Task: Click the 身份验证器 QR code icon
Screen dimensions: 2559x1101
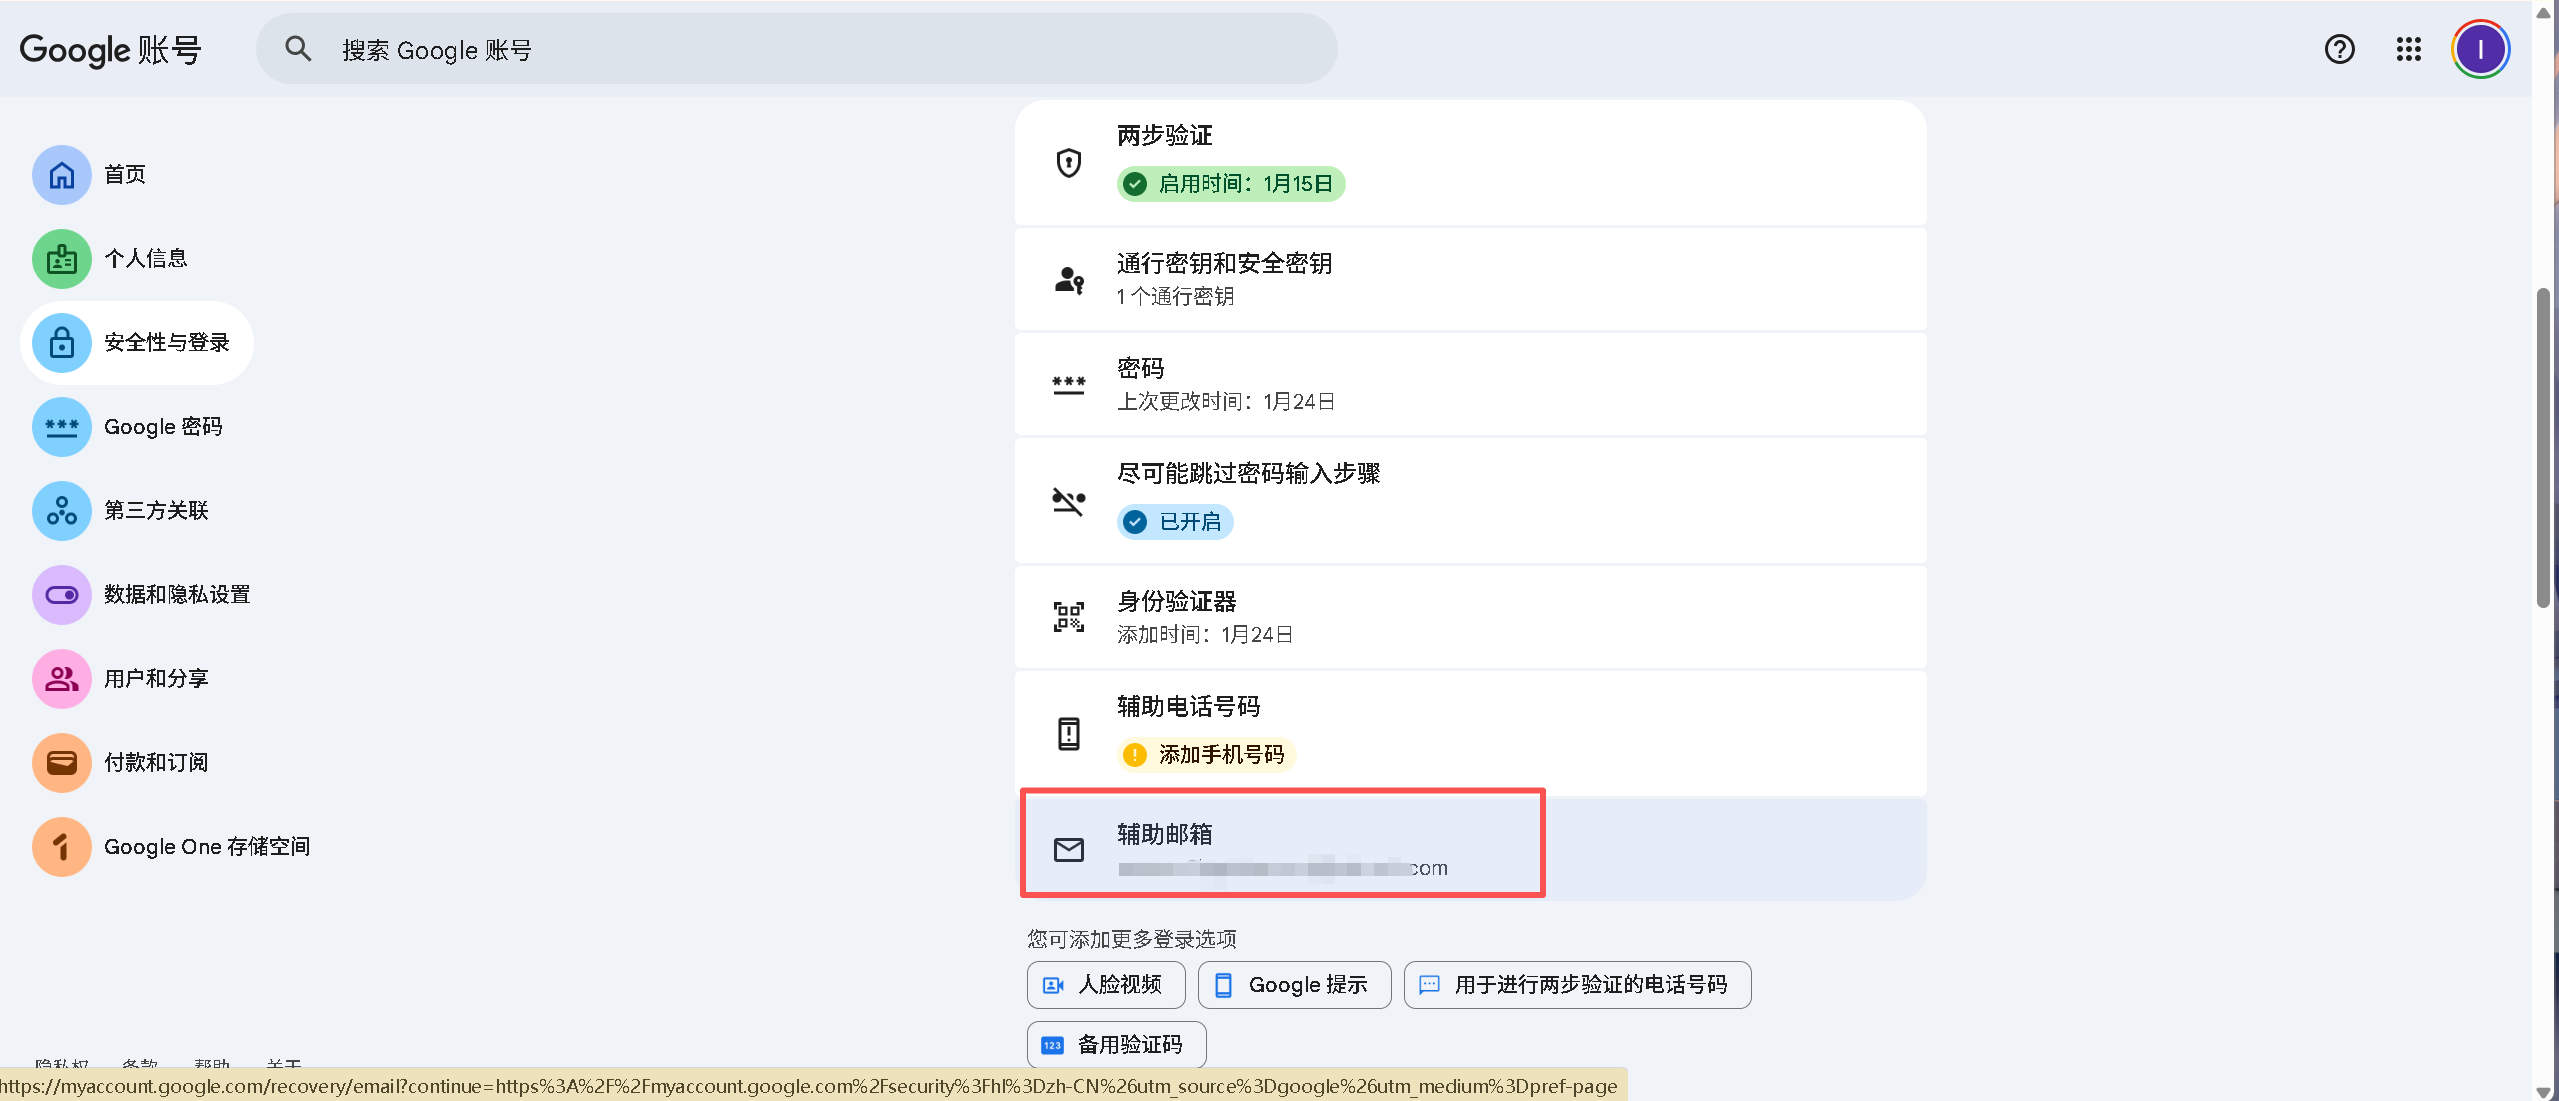Action: coord(1067,616)
